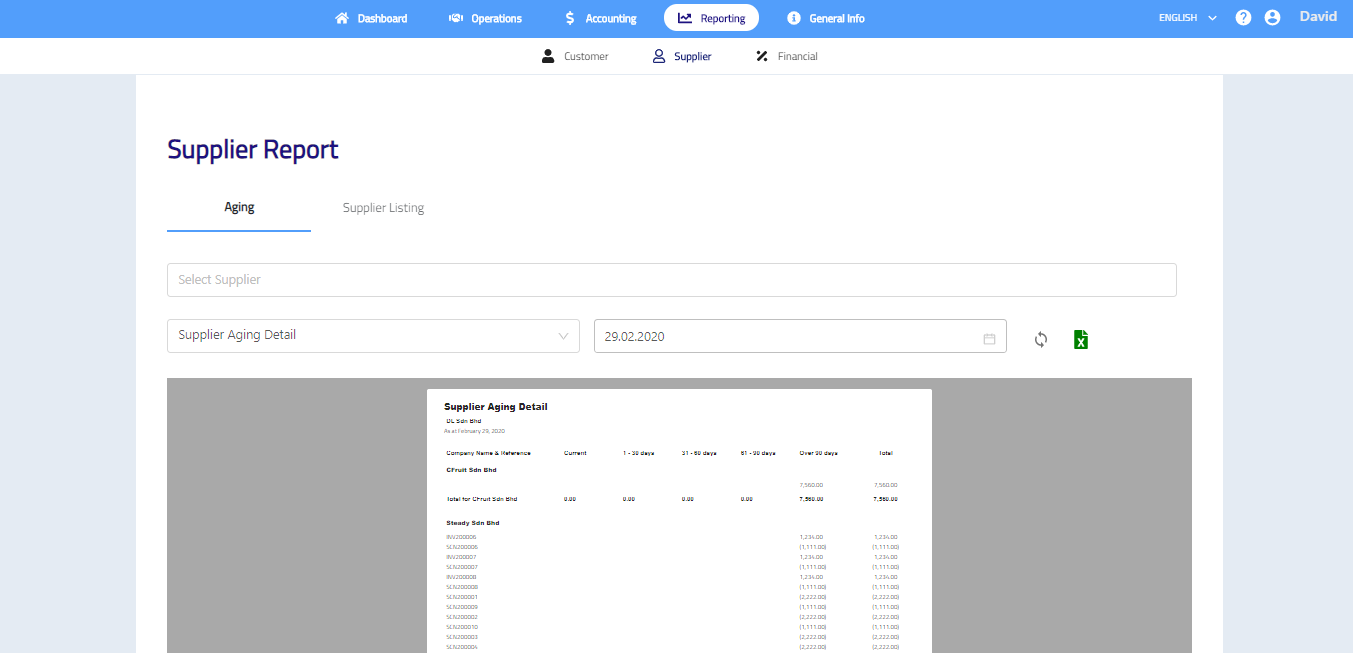Select the Reporting menu item
1353x653 pixels.
point(711,18)
